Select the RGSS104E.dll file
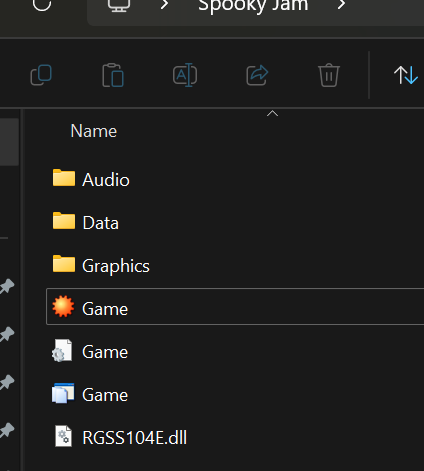424x471 pixels. 235,437
